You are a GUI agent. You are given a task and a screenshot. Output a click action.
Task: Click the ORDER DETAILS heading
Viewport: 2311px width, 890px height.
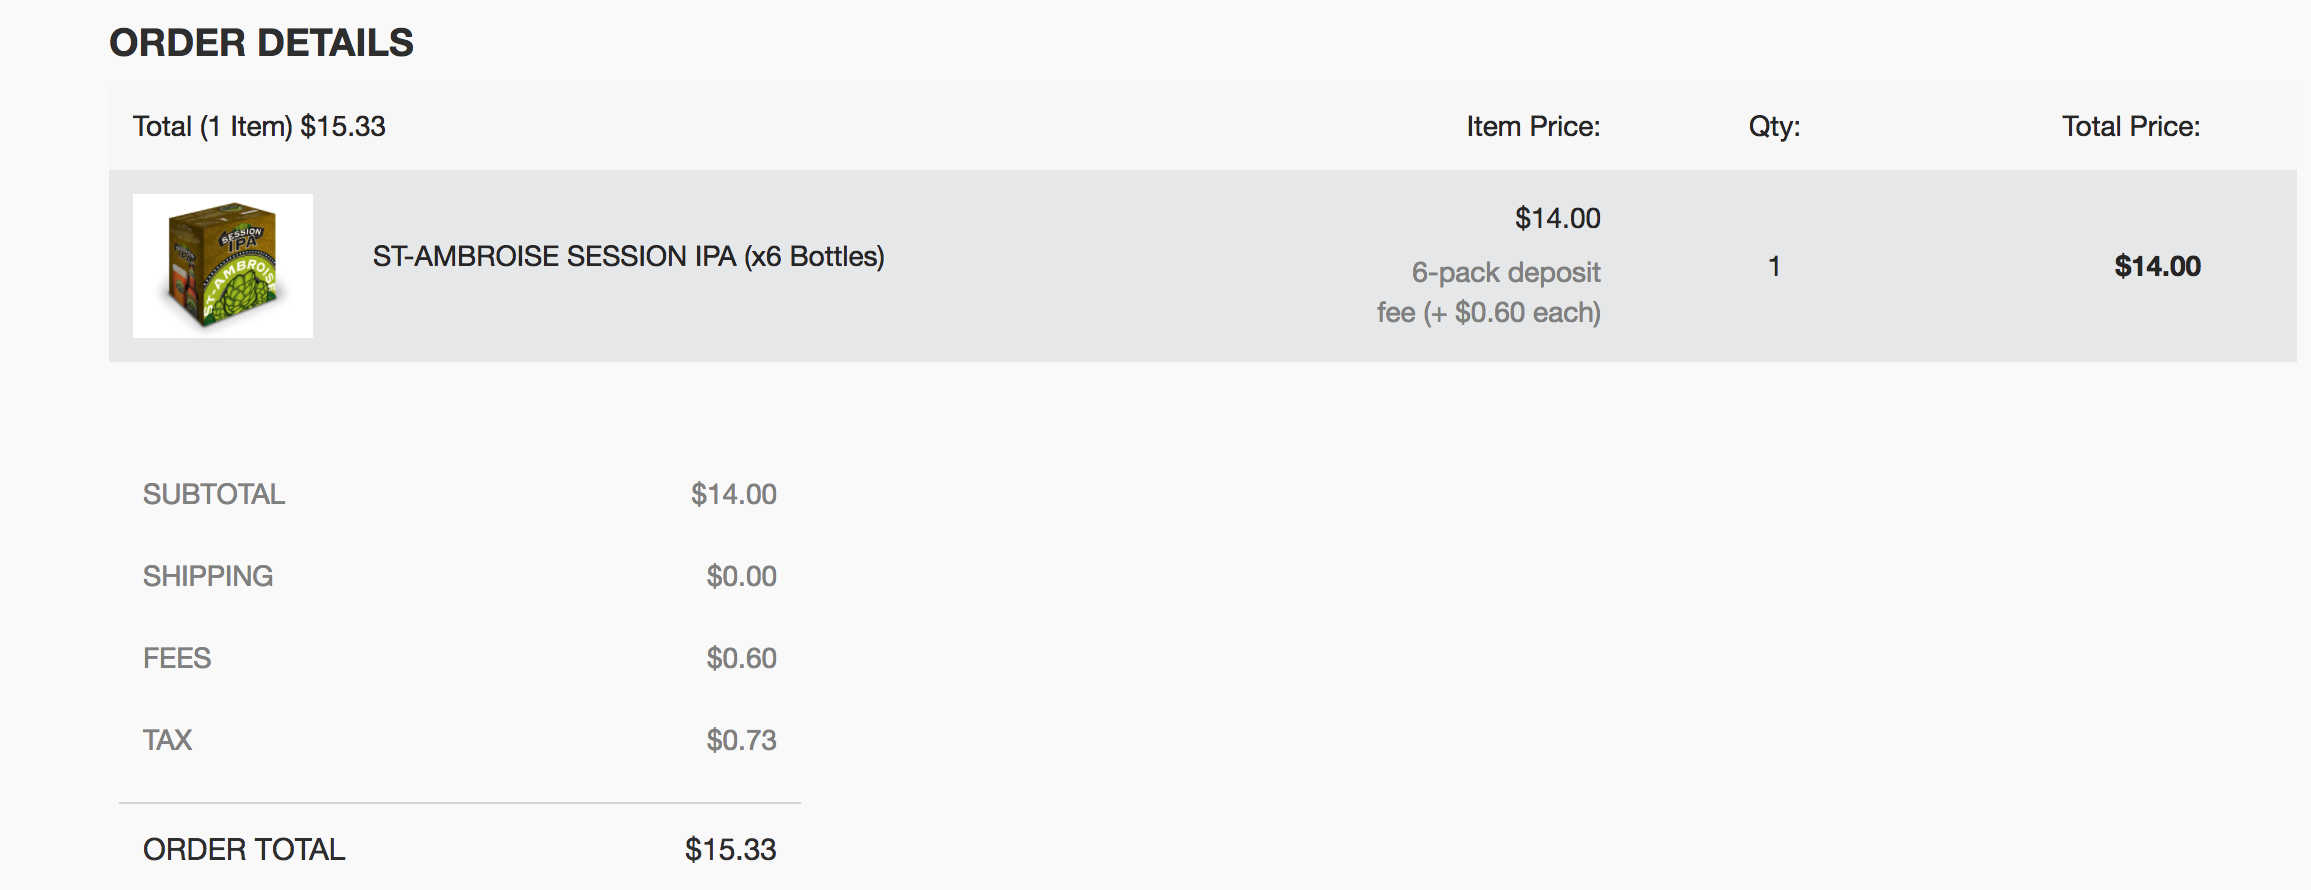click(261, 43)
